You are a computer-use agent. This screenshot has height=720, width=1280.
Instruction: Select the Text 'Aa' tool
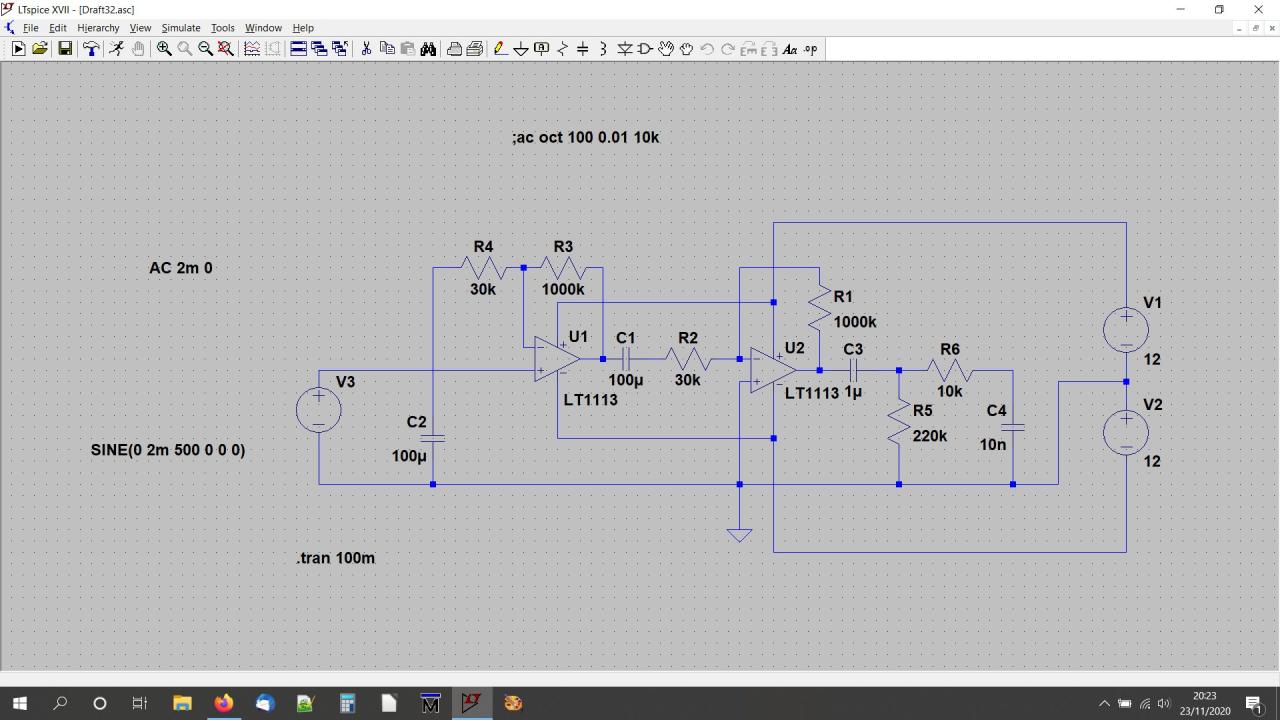[790, 49]
